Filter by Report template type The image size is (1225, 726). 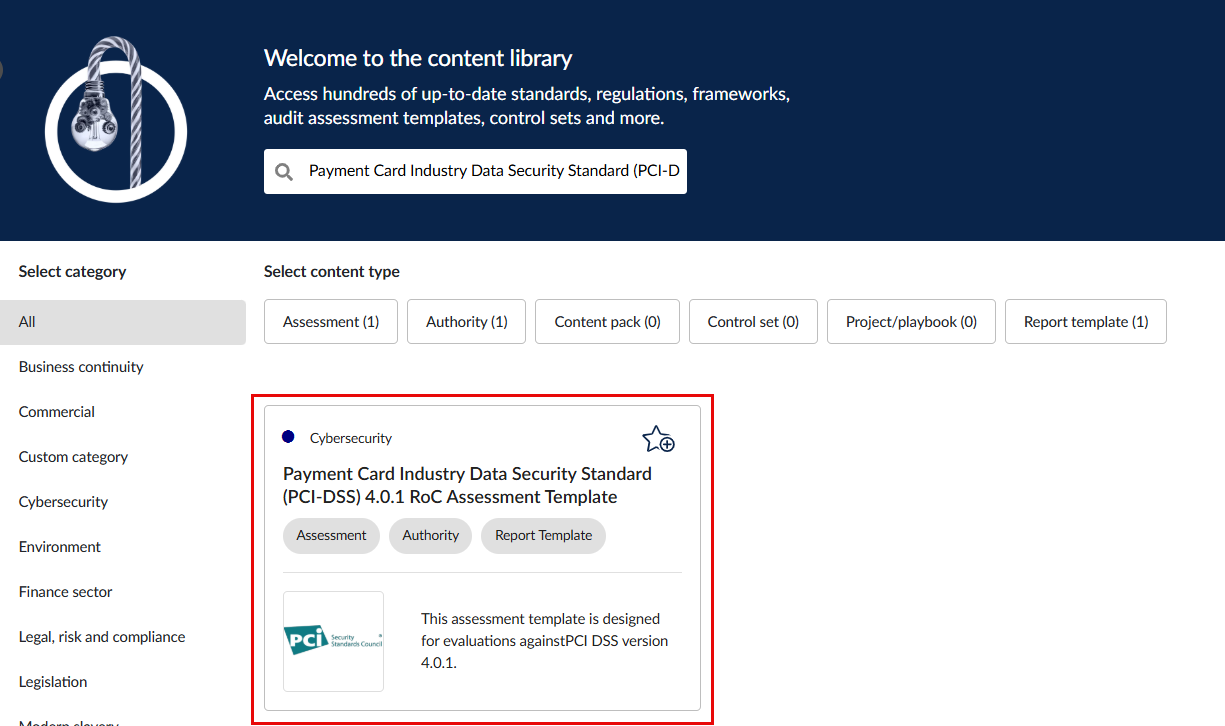1085,322
